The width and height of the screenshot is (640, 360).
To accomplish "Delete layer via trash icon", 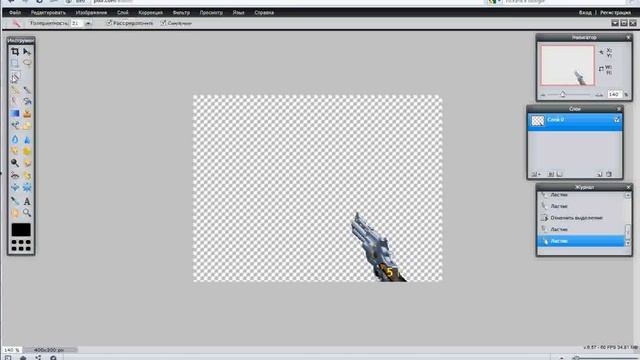I will (609, 174).
